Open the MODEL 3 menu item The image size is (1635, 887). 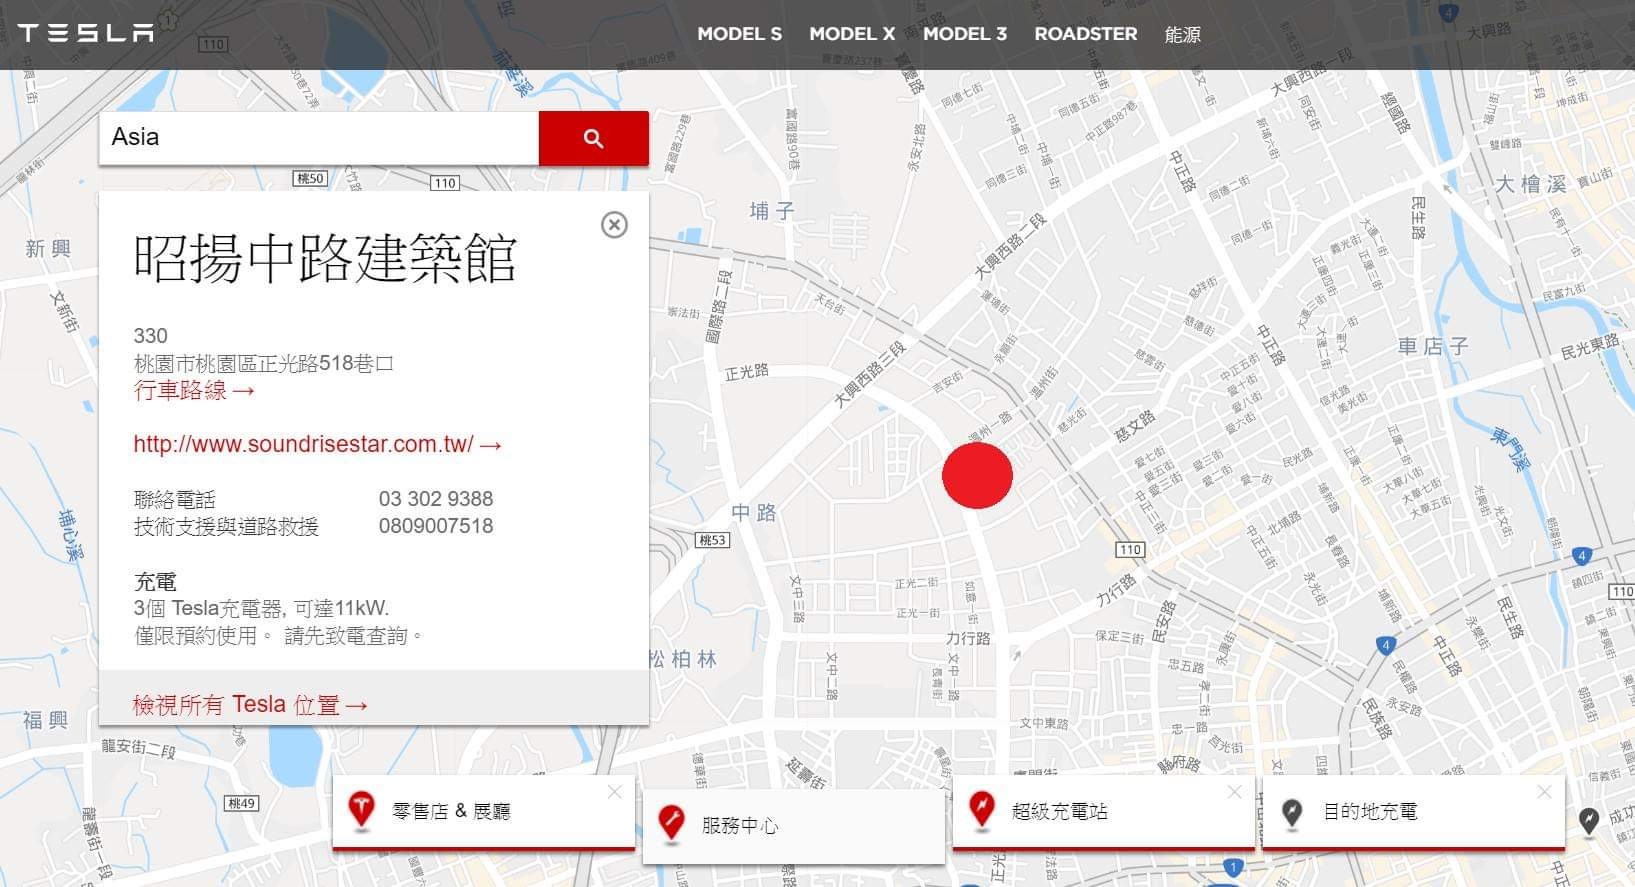pos(965,34)
